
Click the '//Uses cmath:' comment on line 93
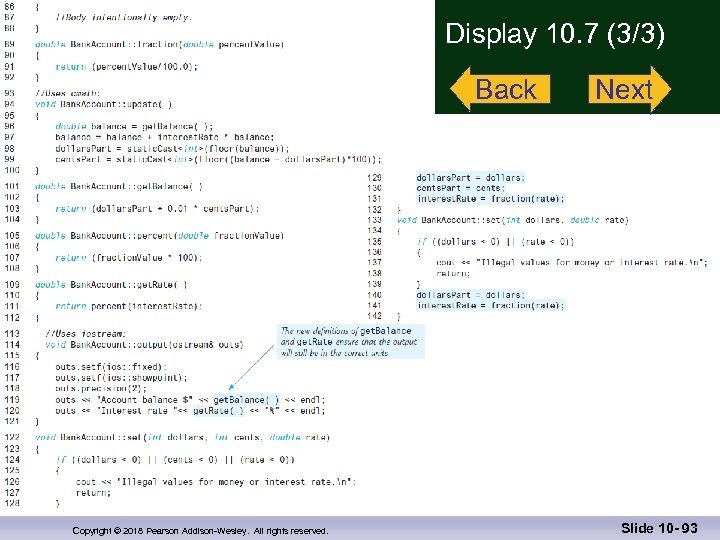pos(68,93)
